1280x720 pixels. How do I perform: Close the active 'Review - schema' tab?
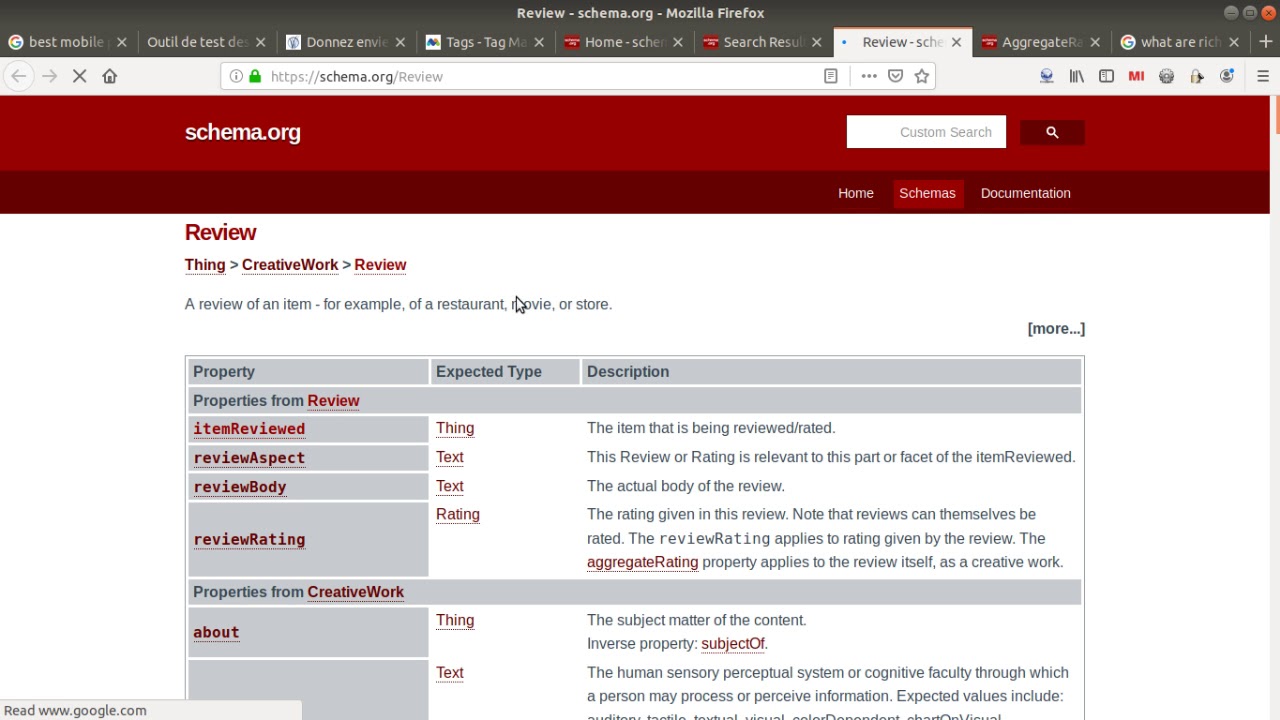tap(956, 42)
